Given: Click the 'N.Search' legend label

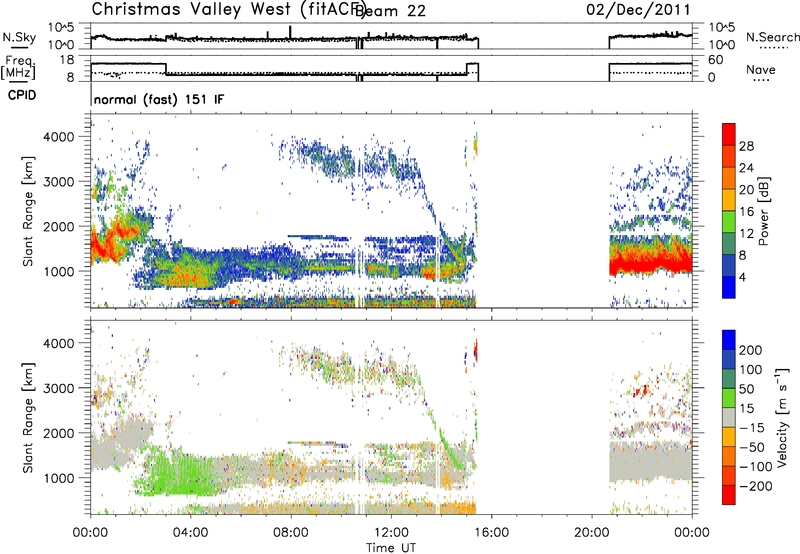Looking at the screenshot, I should pos(772,37).
